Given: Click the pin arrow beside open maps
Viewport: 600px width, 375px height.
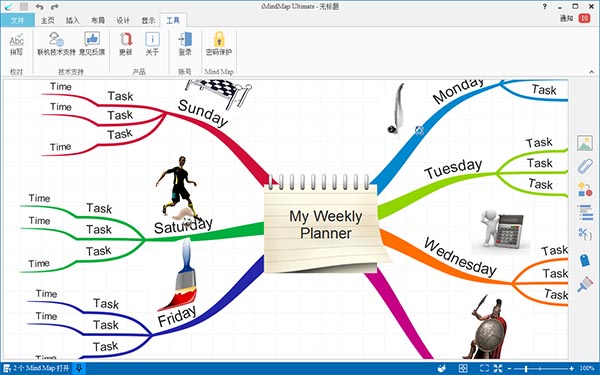Looking at the screenshot, I should (79, 368).
